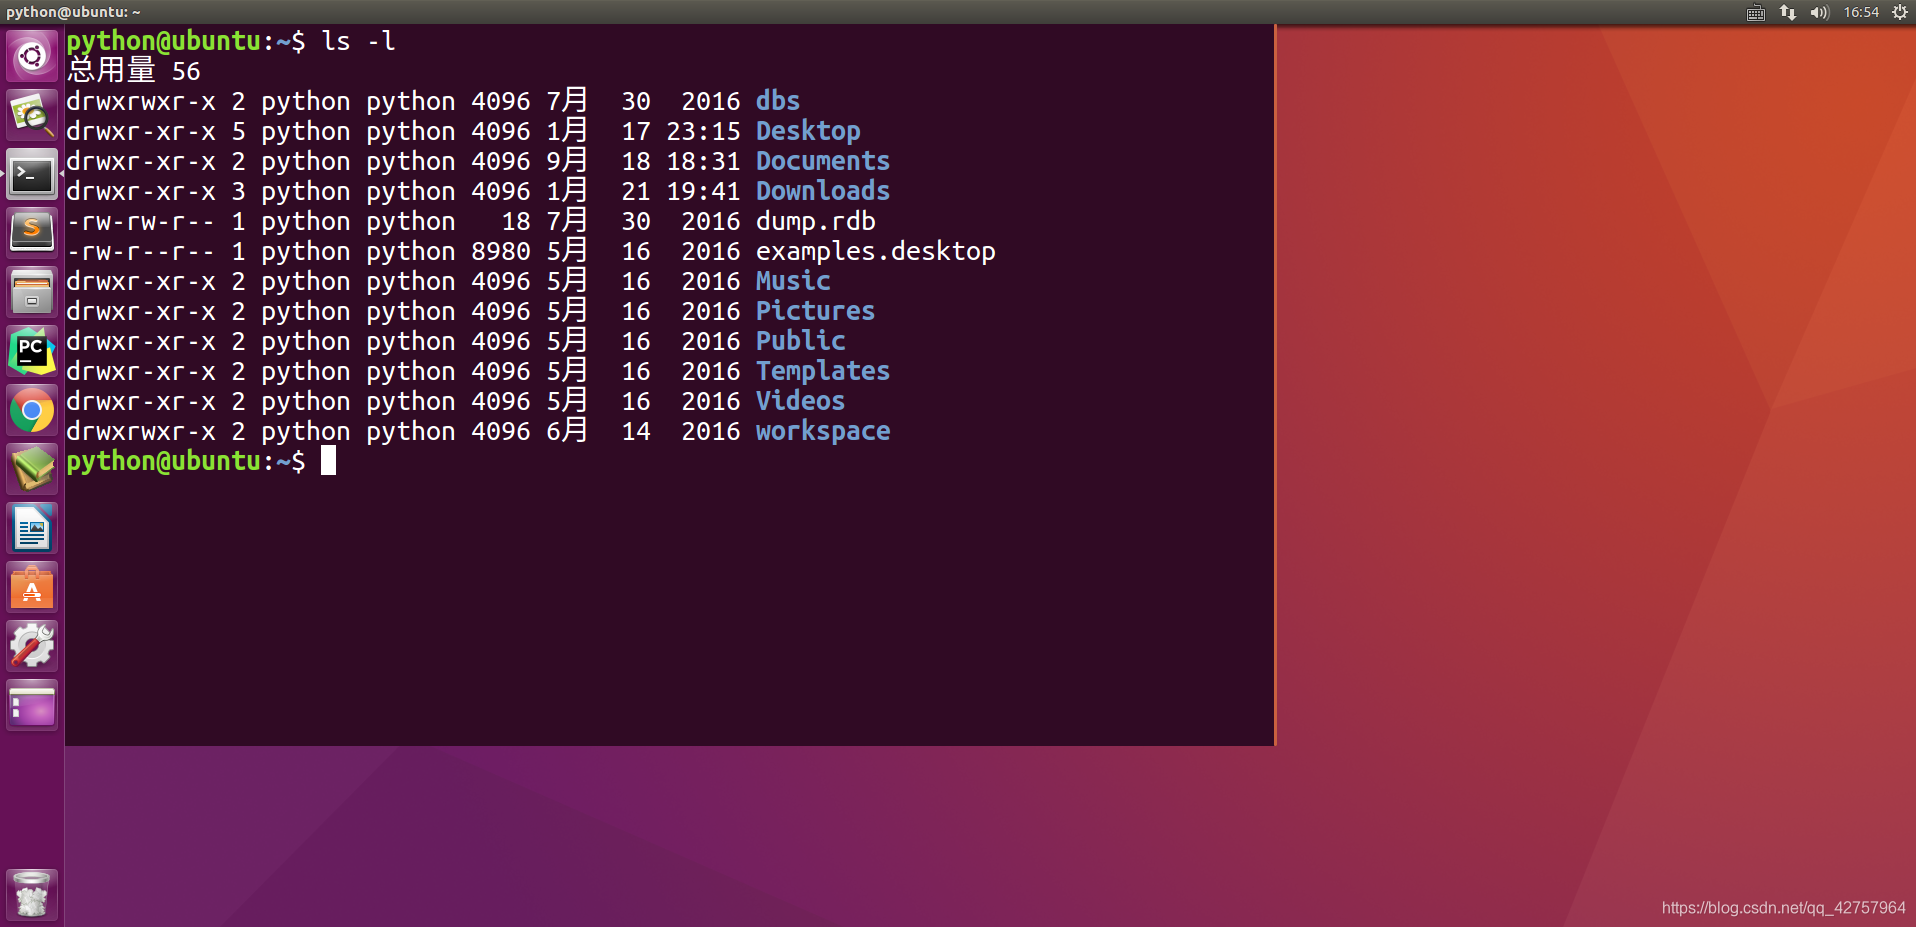Open the network connection indicator
The image size is (1916, 927).
[x=1788, y=12]
